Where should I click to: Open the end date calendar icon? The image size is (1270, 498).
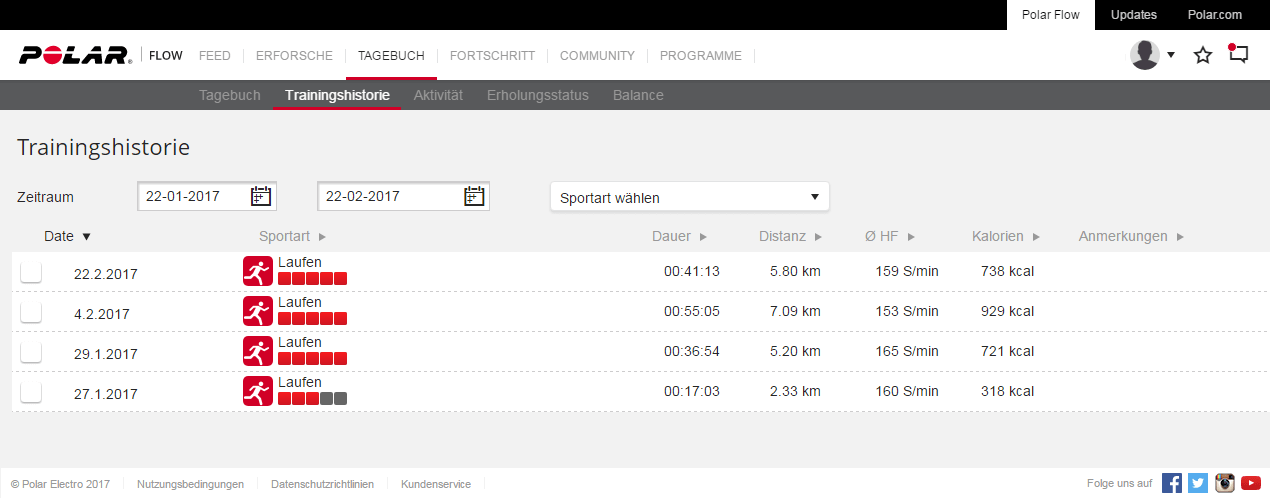coord(474,196)
